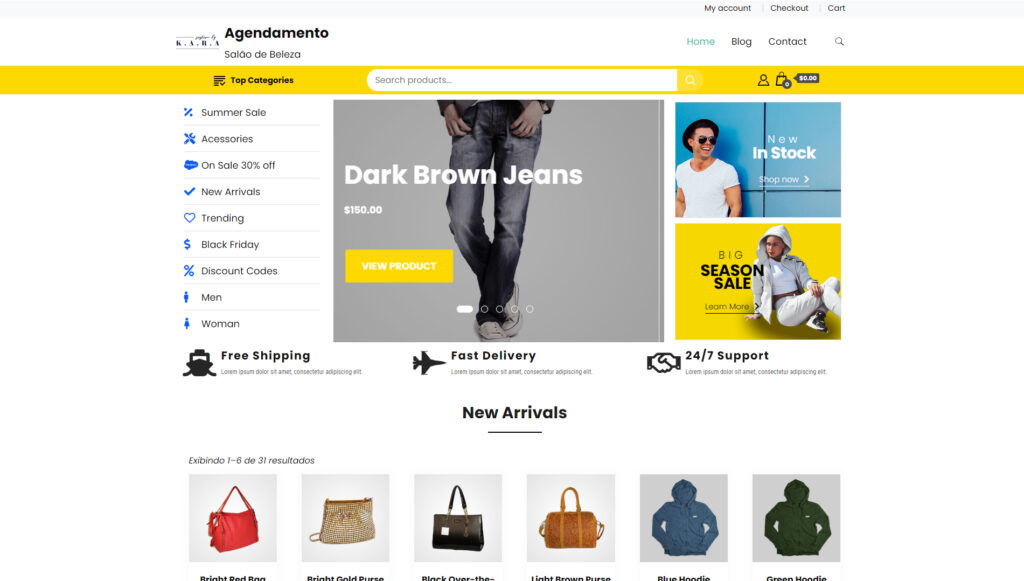Open the shopping bag cart icon
The height and width of the screenshot is (581, 1024).
782,80
